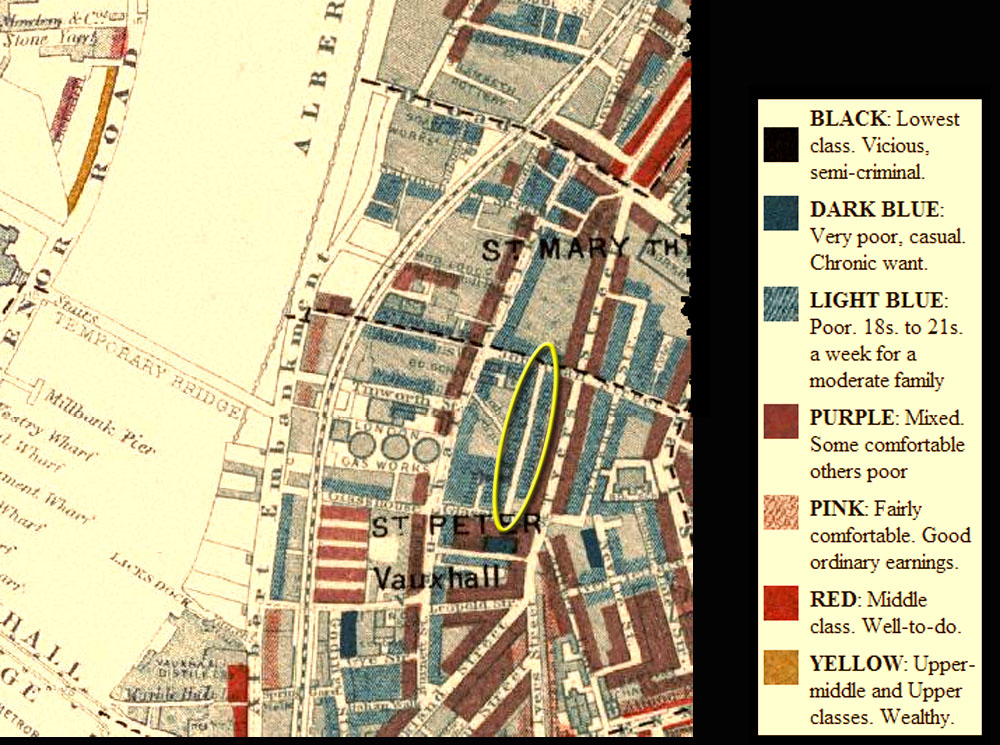Click the "classes. Wealthy." legend line
This screenshot has height=745, width=1000.
pyautogui.click(x=882, y=717)
